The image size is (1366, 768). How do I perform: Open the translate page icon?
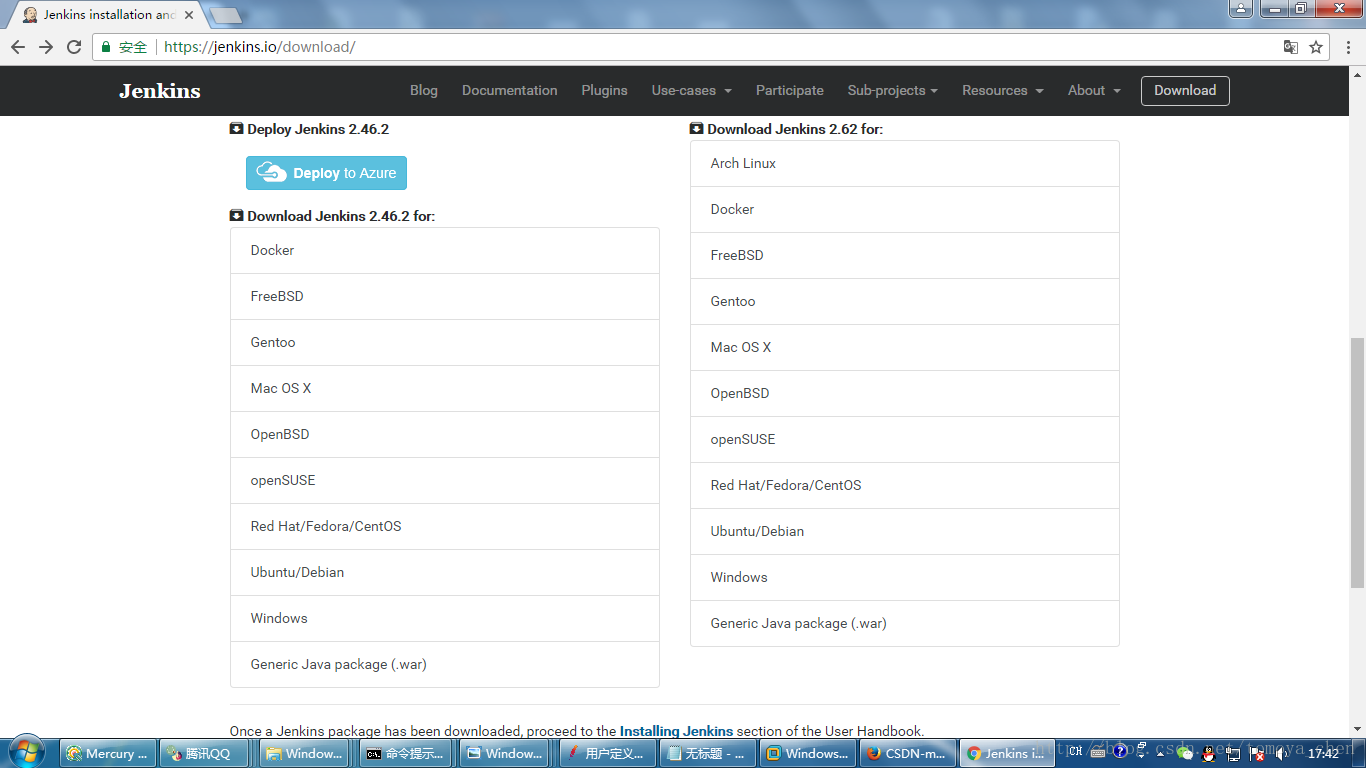[x=1291, y=47]
